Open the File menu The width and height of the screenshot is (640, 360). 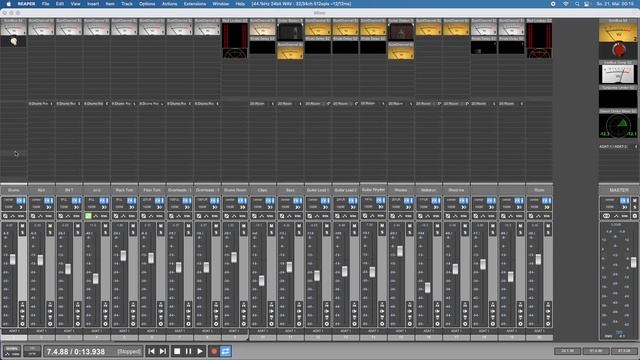click(45, 4)
